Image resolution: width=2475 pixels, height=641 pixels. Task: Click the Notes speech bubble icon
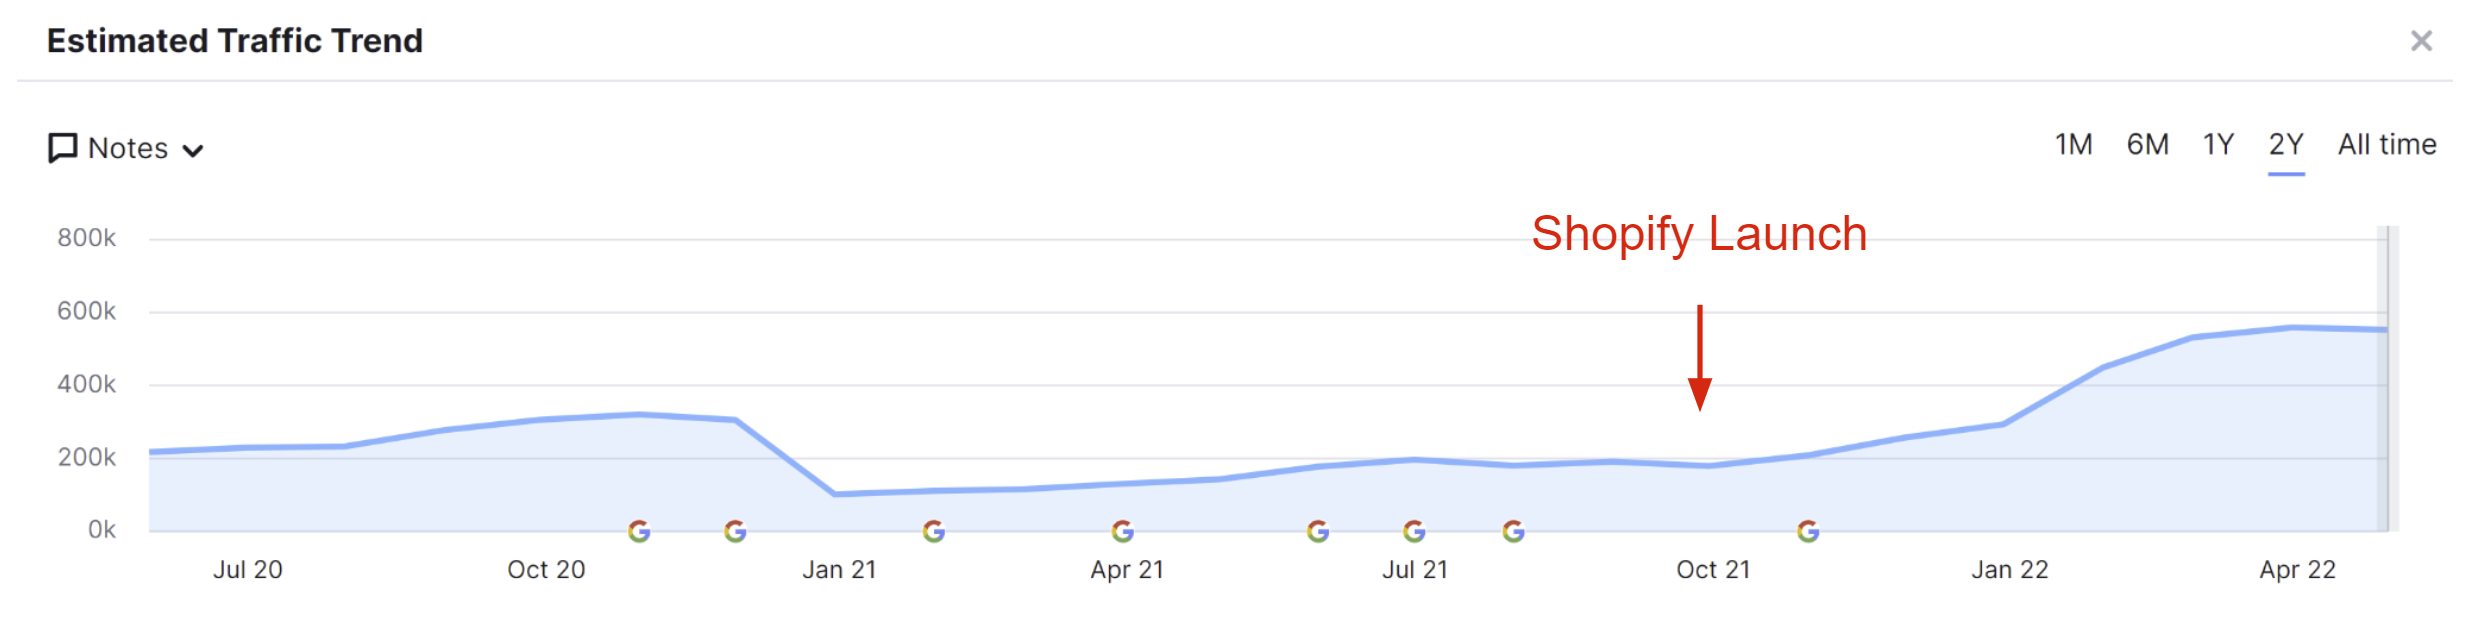pyautogui.click(x=62, y=148)
